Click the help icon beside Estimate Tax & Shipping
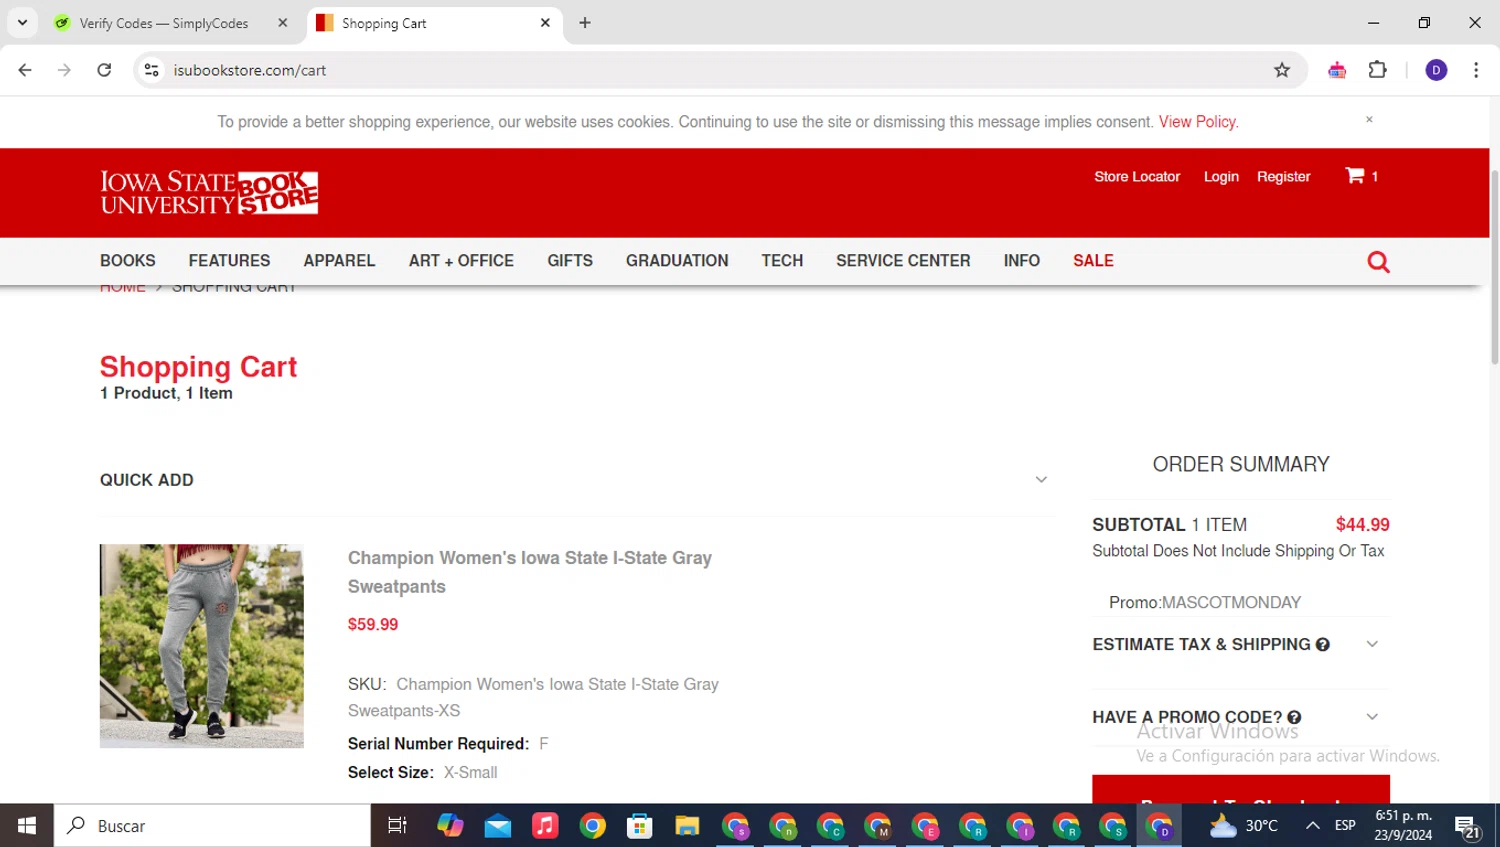 point(1323,645)
